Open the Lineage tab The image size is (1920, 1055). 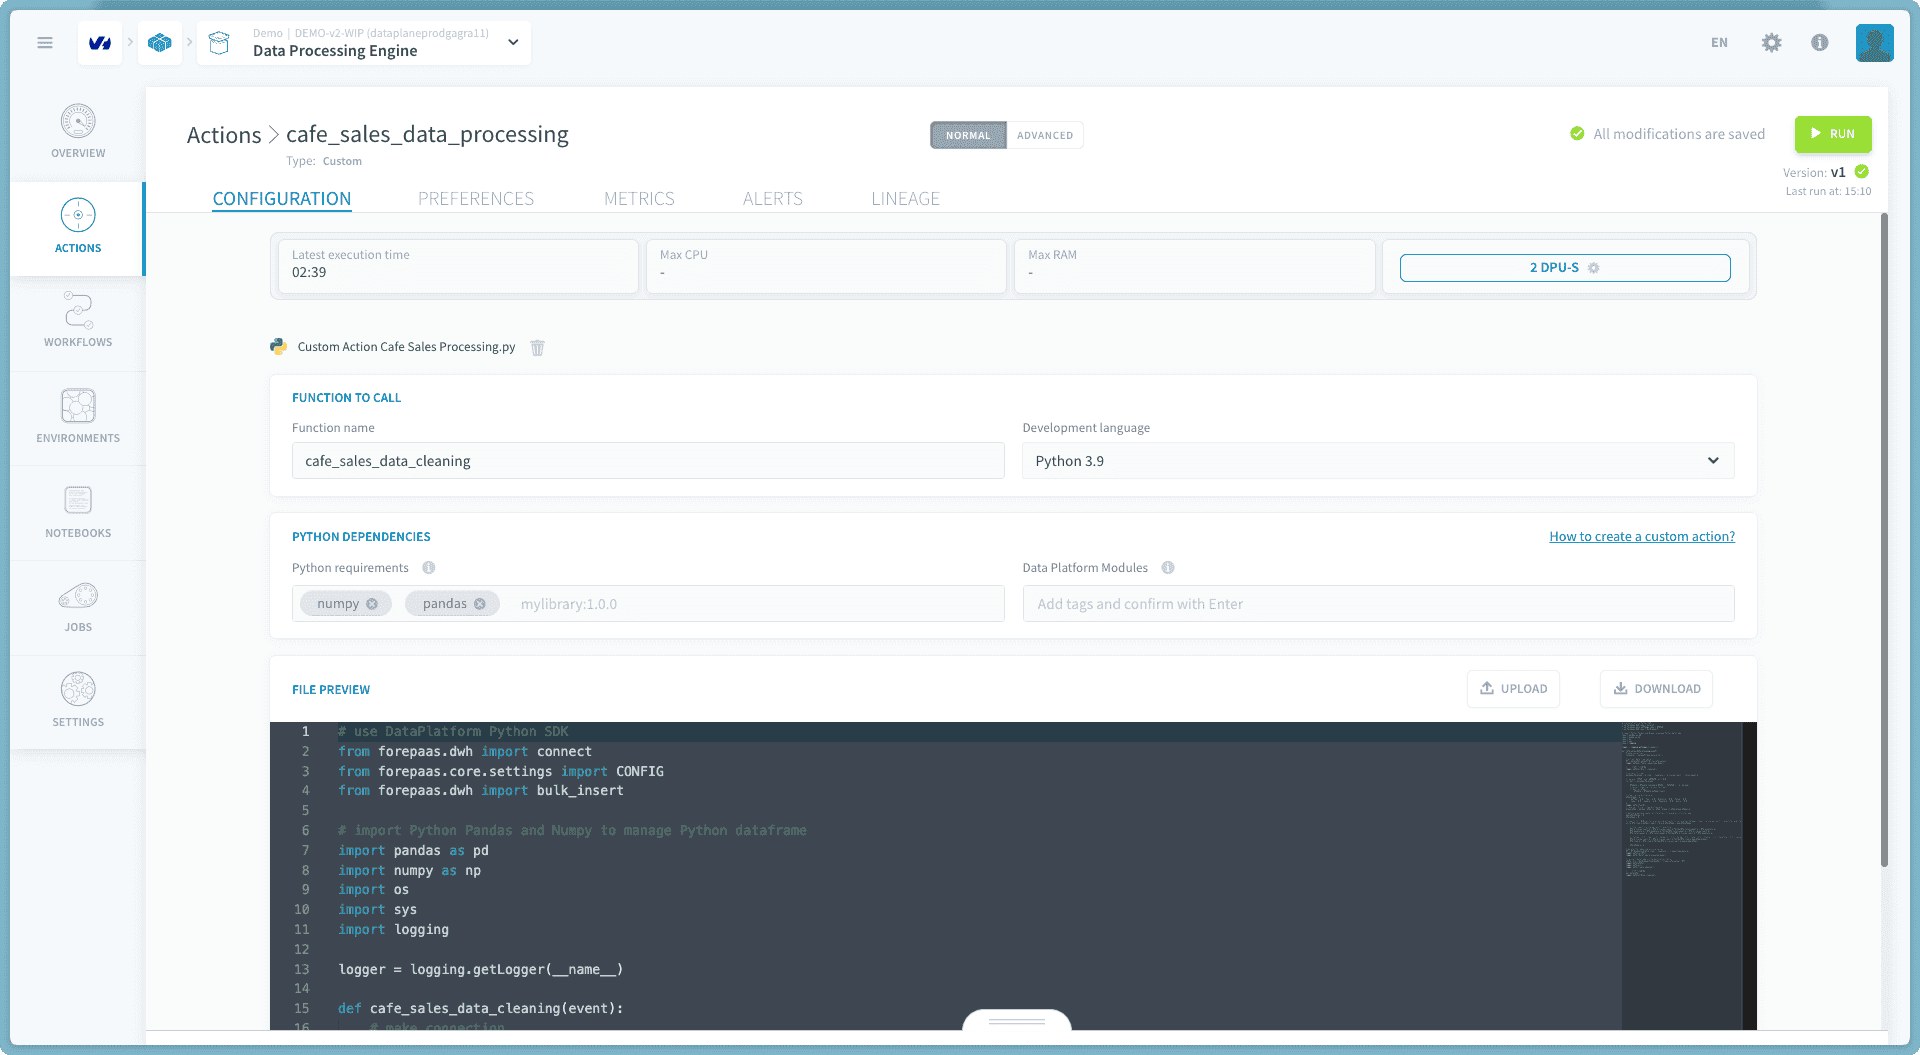click(905, 198)
